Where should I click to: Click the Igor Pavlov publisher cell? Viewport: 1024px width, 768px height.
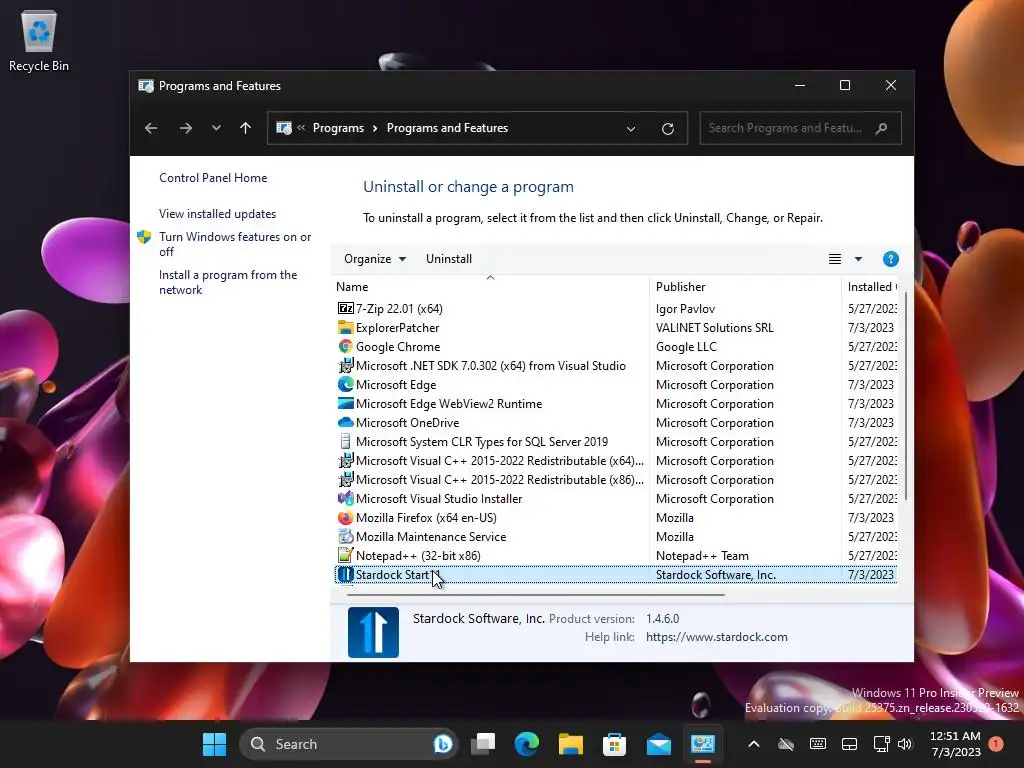[x=685, y=308]
